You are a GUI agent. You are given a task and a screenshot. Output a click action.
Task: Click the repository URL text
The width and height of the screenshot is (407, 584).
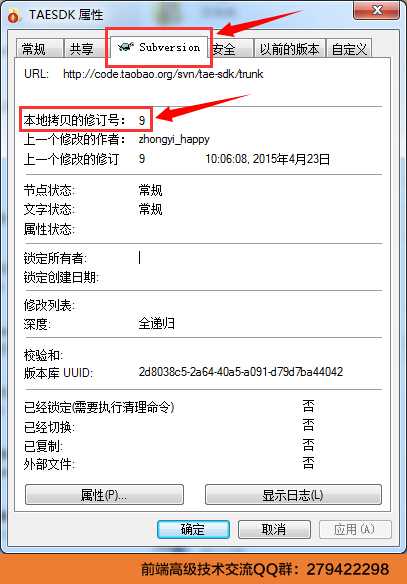pyautogui.click(x=163, y=74)
